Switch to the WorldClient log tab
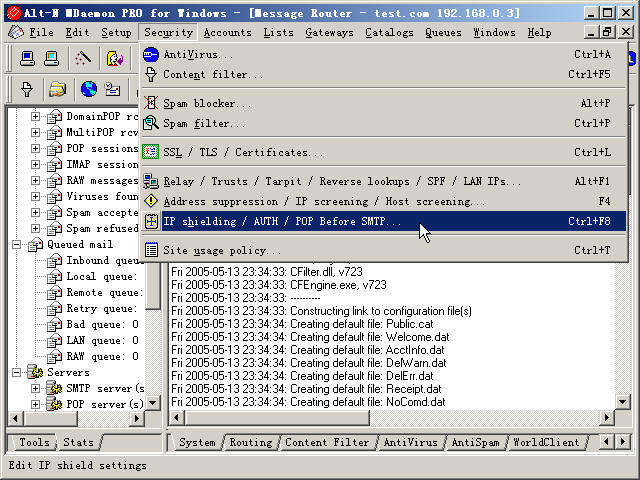Image resolution: width=640 pixels, height=480 pixels. pos(545,442)
